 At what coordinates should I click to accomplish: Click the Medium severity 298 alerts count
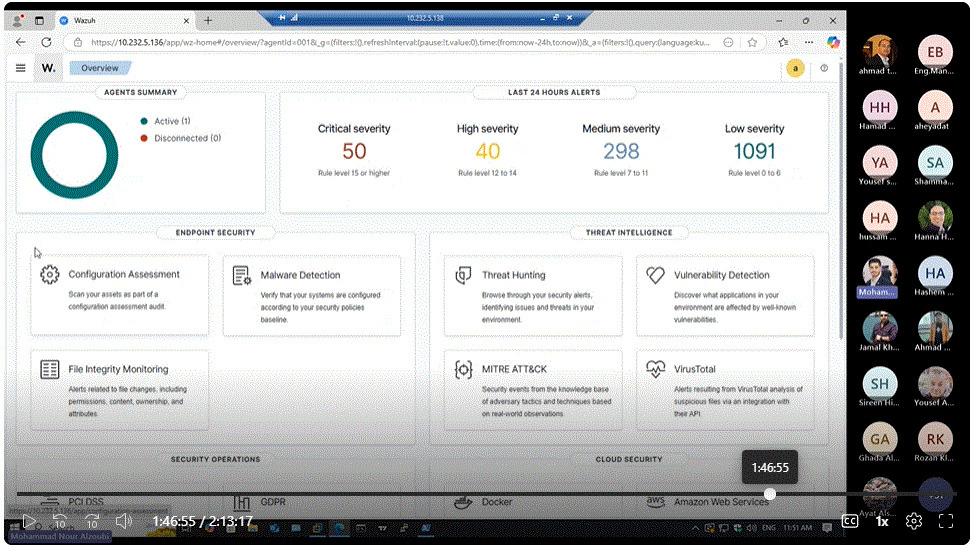[621, 151]
